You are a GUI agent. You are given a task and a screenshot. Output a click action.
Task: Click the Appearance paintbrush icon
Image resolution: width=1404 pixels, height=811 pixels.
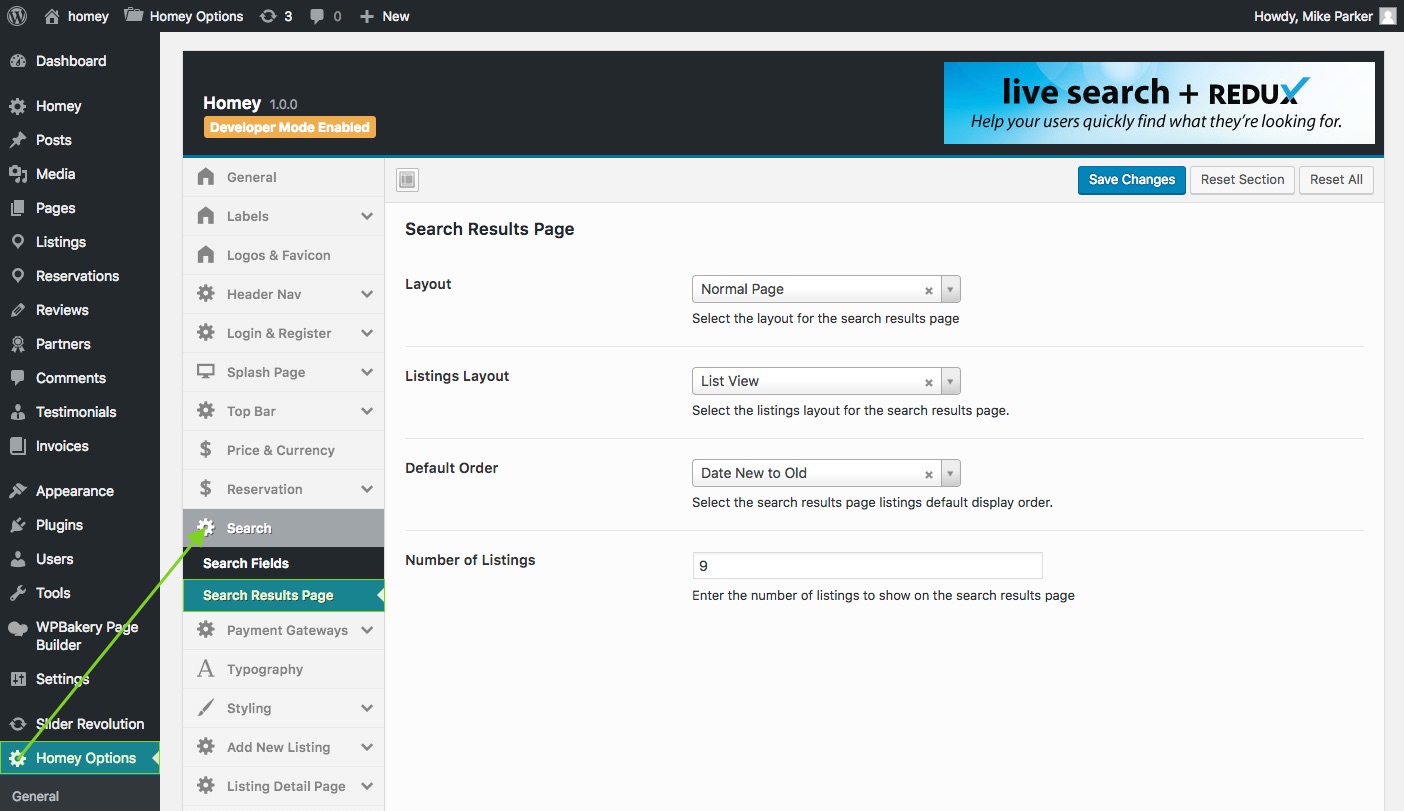(17, 491)
